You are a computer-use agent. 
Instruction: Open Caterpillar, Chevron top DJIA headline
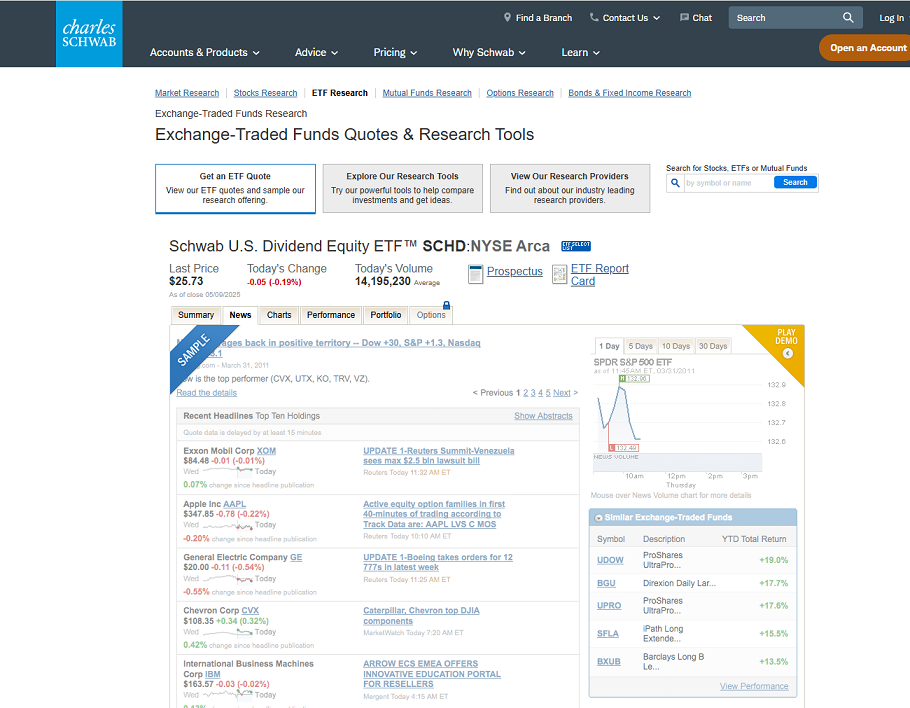coord(421,616)
